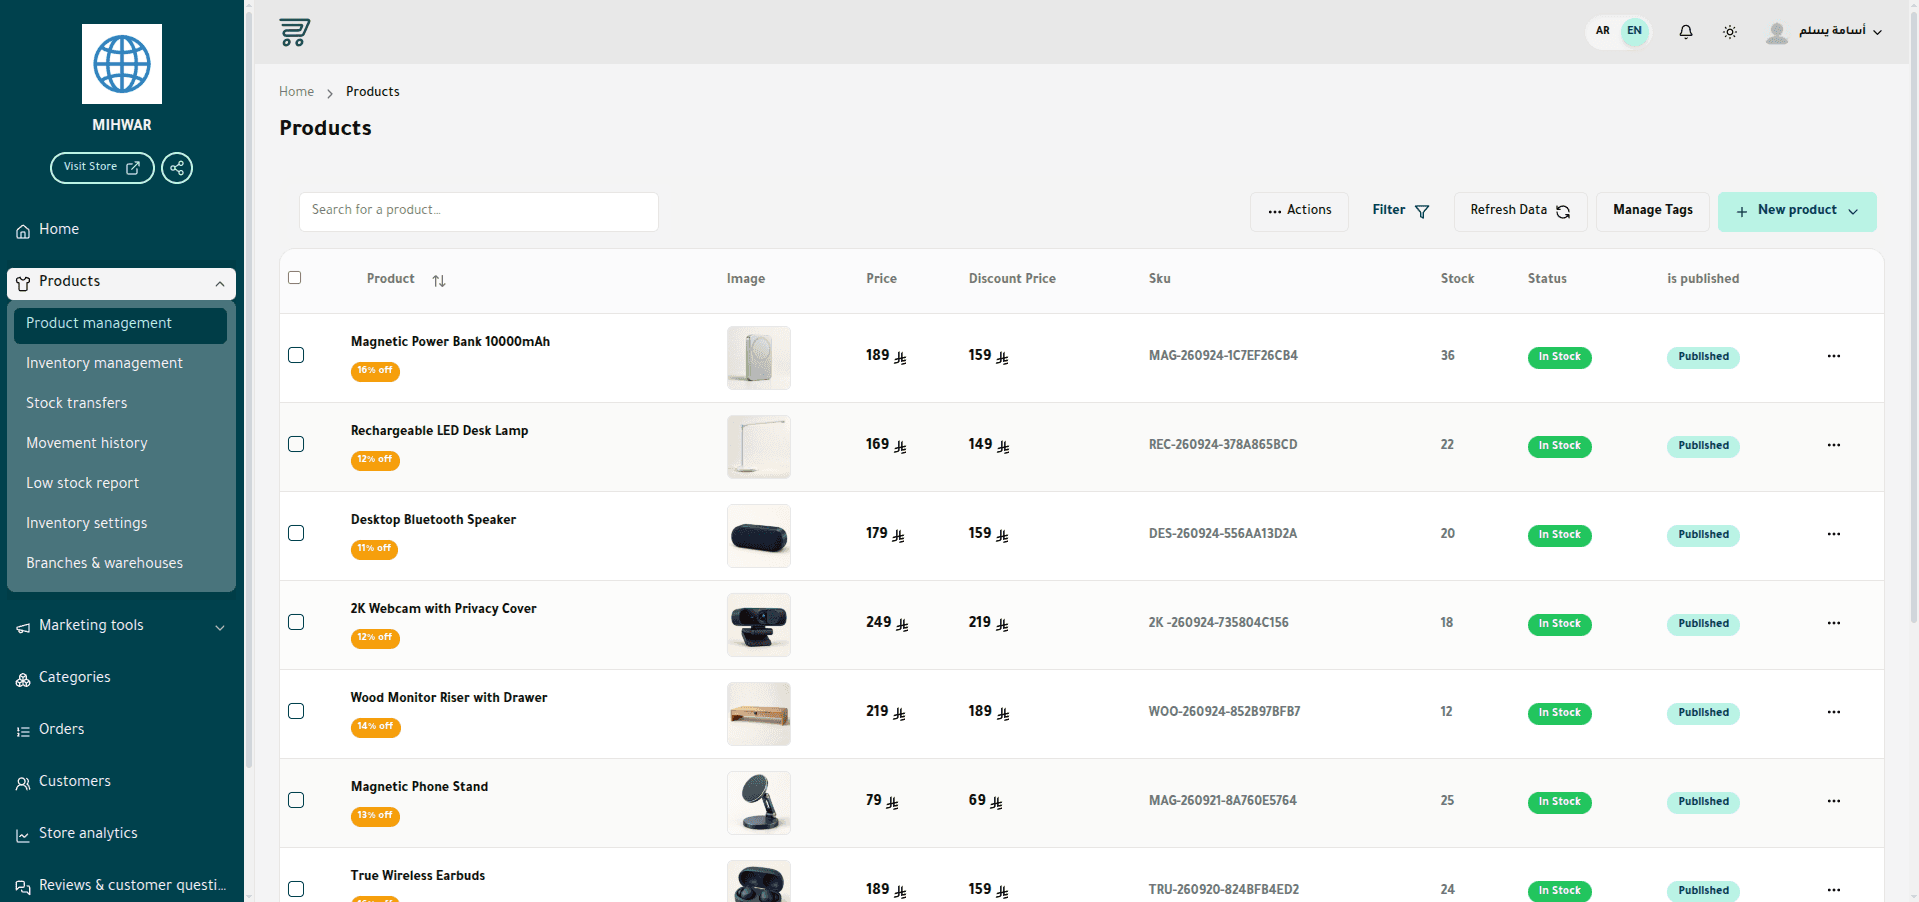Toggle the select-all products checkbox
Viewport: 1919px width, 902px height.
coord(294,277)
